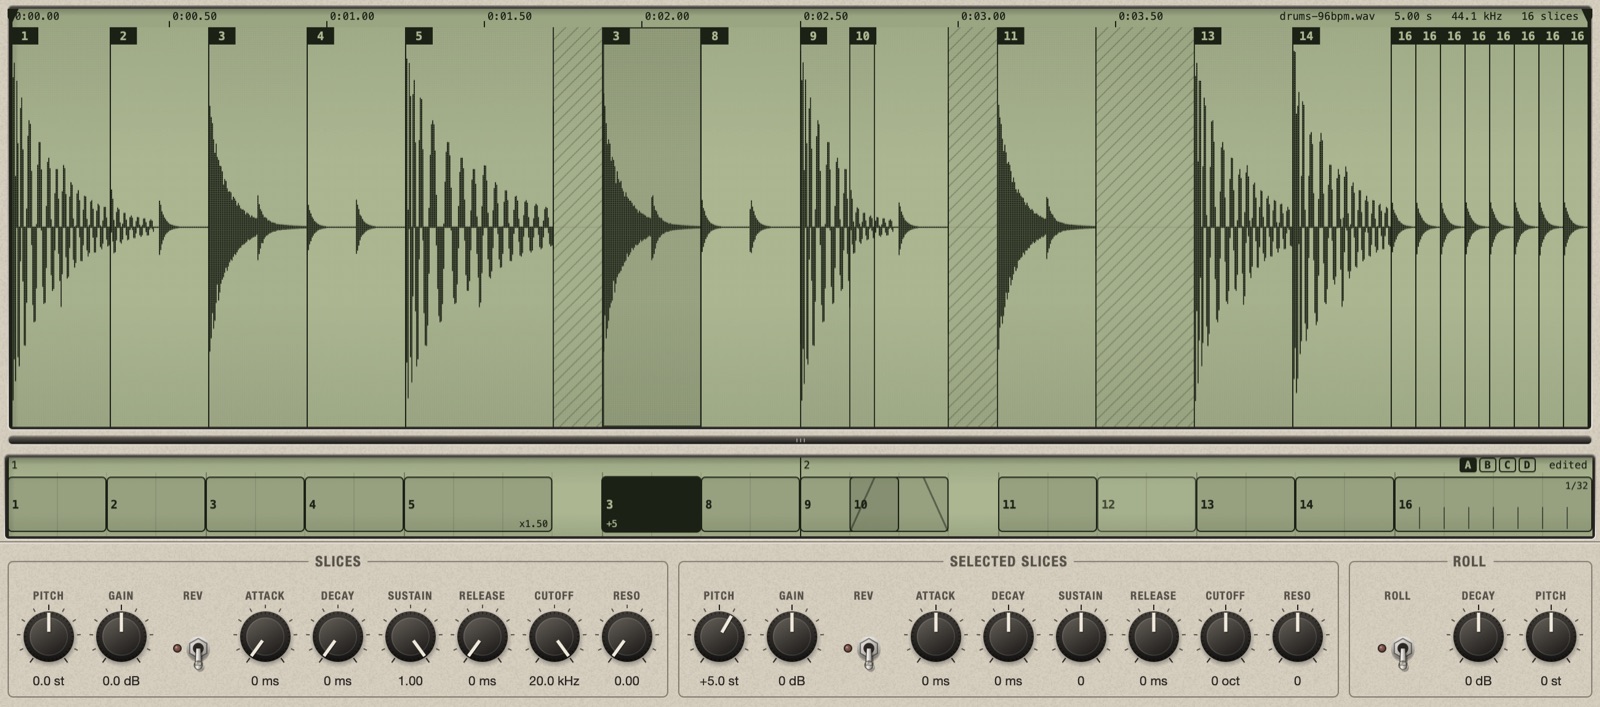The height and width of the screenshot is (707, 1600).
Task: Switch to pattern C
Action: tap(1507, 465)
